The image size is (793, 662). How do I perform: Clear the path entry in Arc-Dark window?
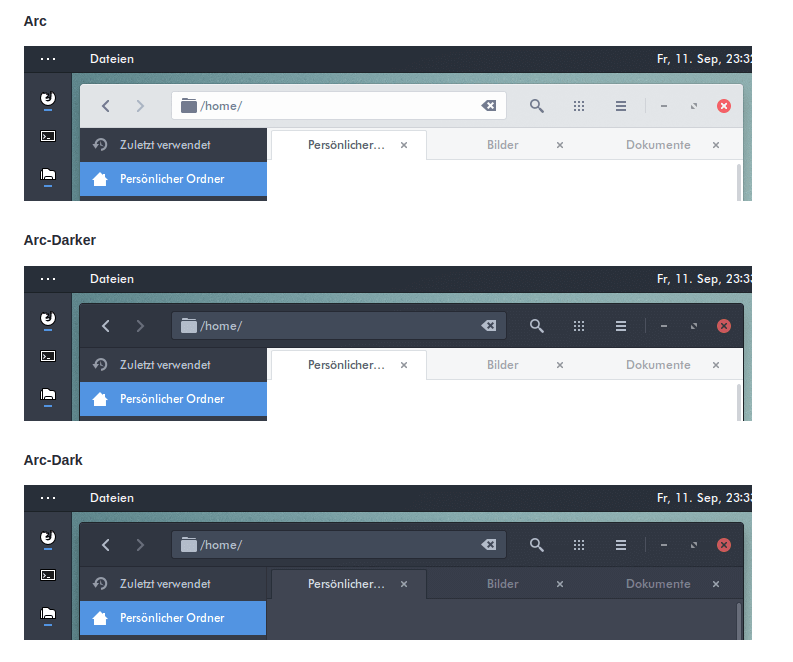coord(489,544)
